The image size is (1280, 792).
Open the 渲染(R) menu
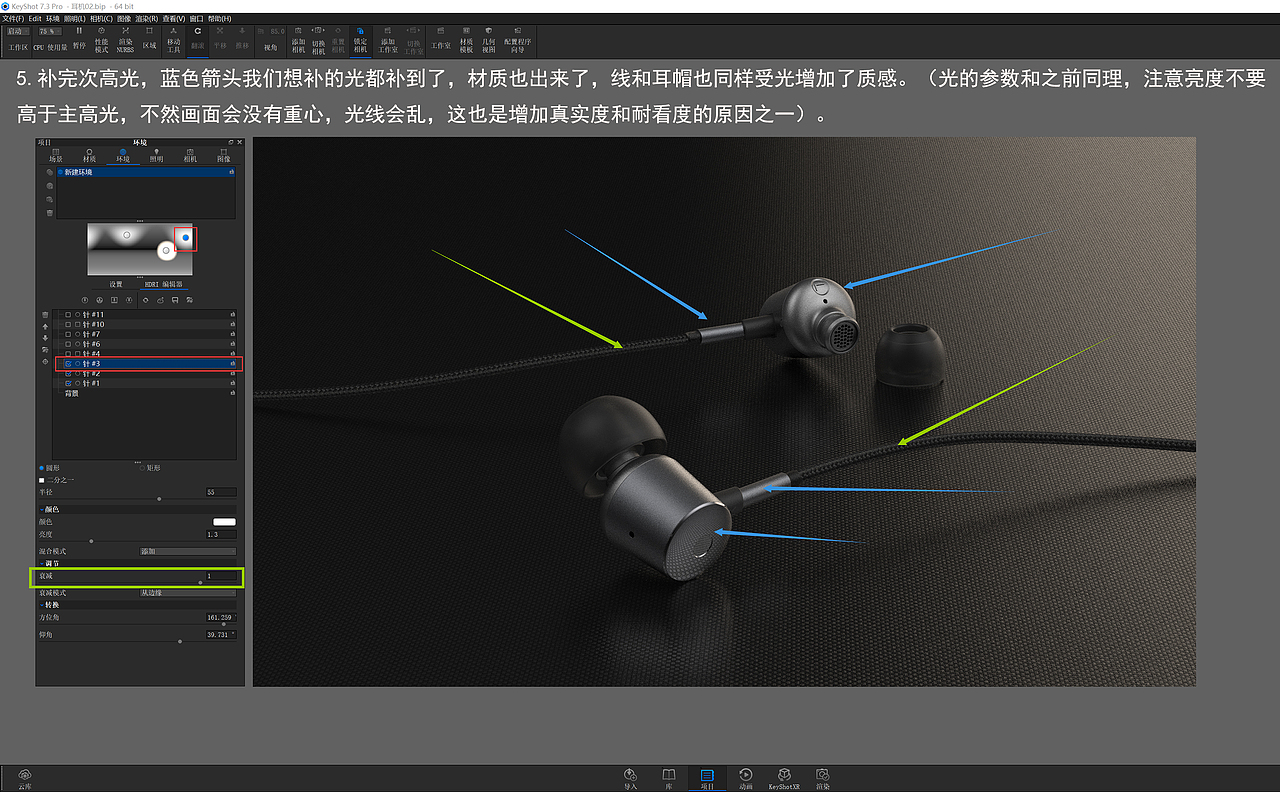pyautogui.click(x=147, y=19)
